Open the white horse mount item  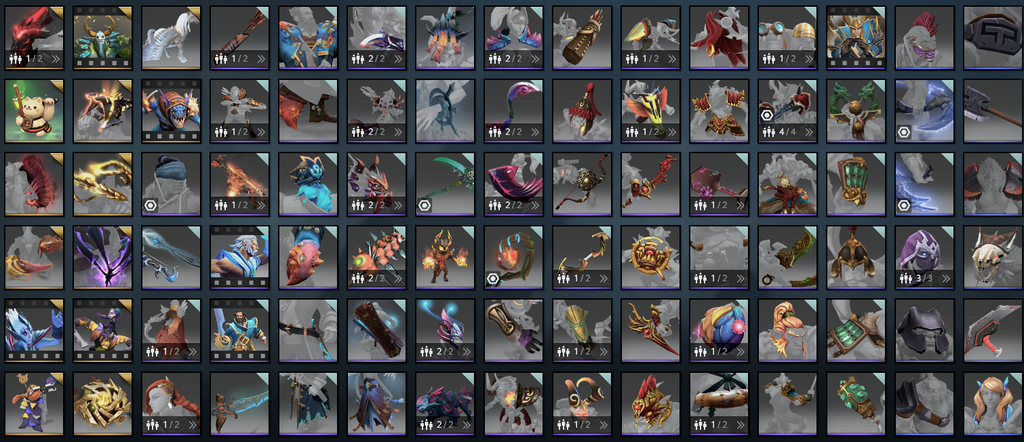(x=171, y=38)
